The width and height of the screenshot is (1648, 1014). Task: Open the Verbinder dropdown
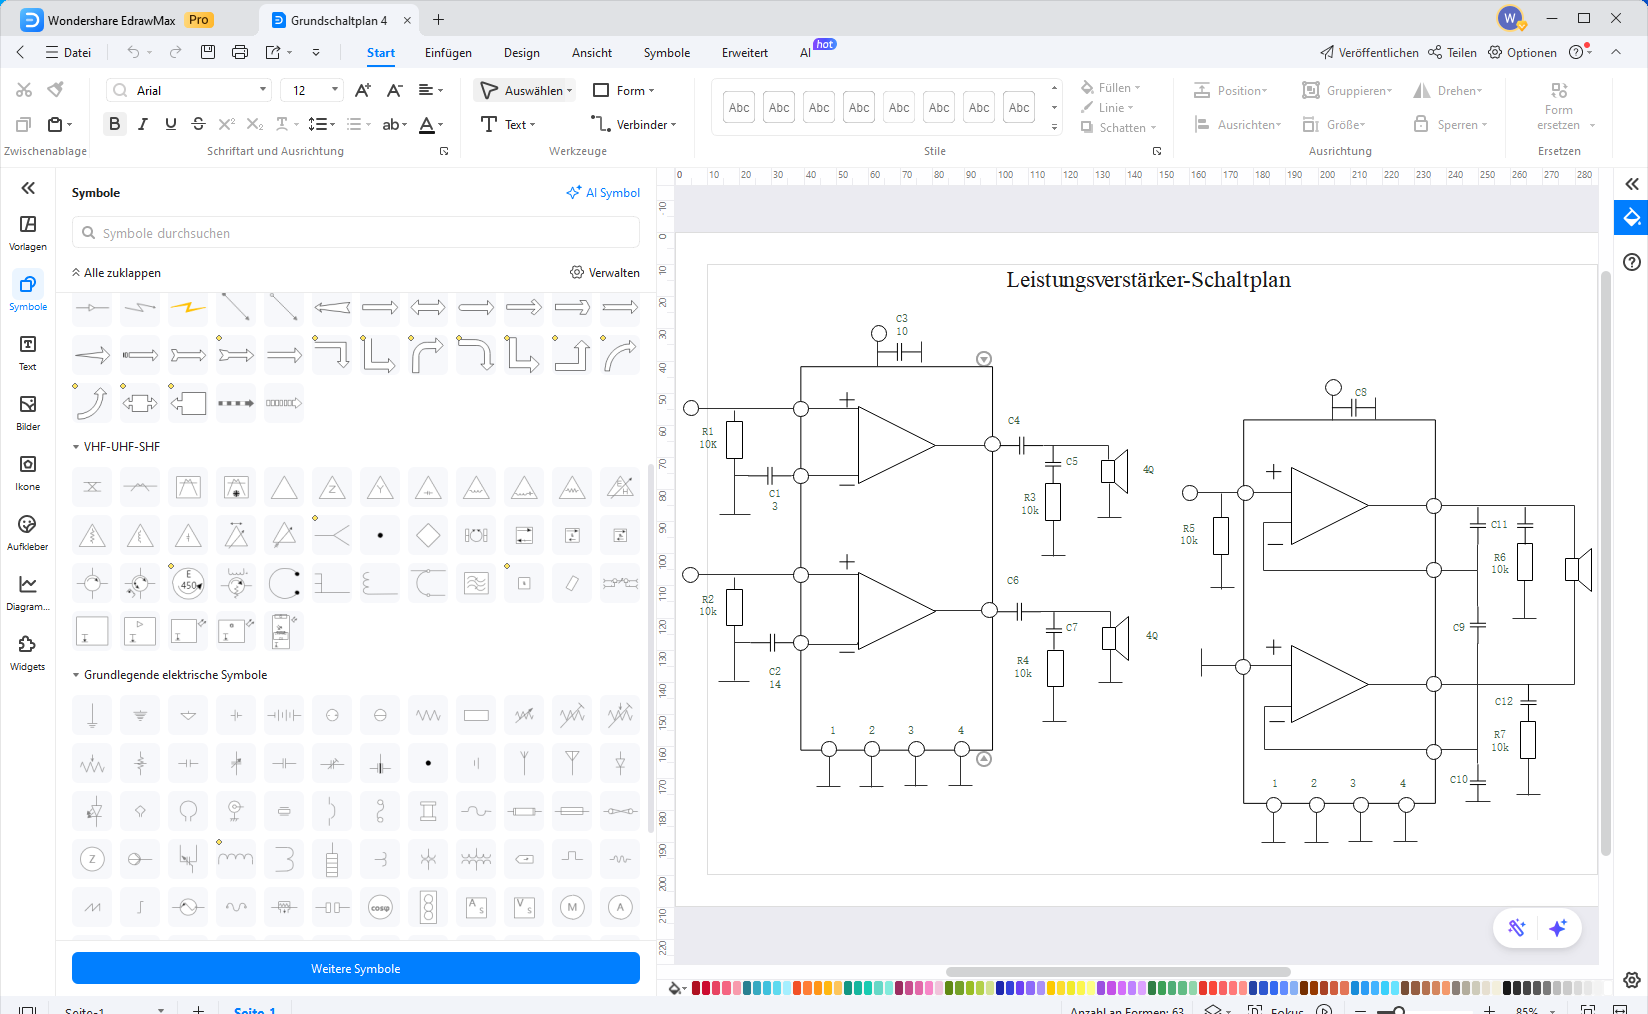tap(634, 124)
